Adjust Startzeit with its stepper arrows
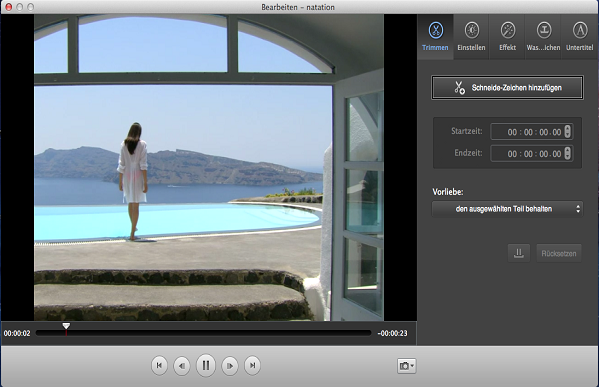 click(568, 131)
